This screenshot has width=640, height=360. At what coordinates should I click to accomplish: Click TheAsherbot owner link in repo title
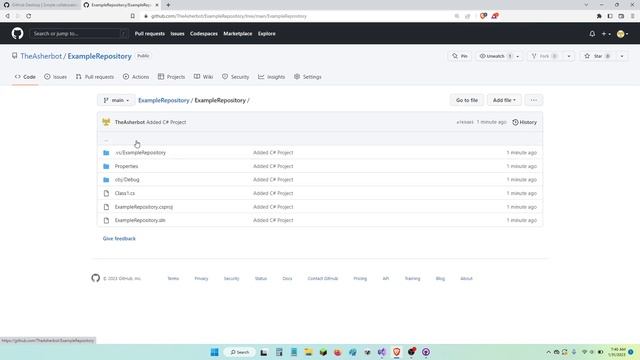pyautogui.click(x=41, y=56)
